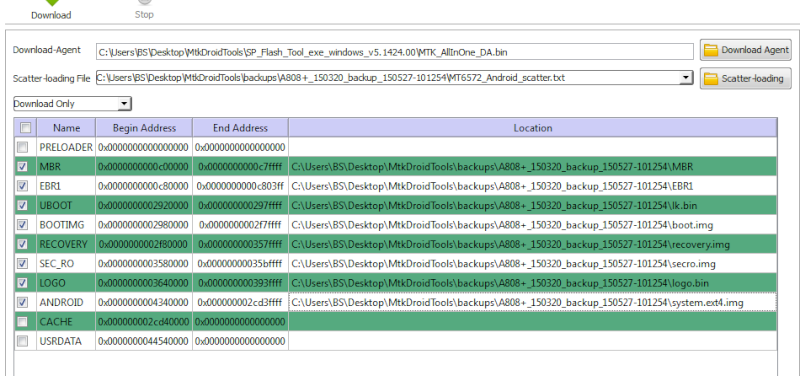Click begin address 0x0000000002980000 for BOOTIMG
The height and width of the screenshot is (376, 800).
click(x=144, y=225)
